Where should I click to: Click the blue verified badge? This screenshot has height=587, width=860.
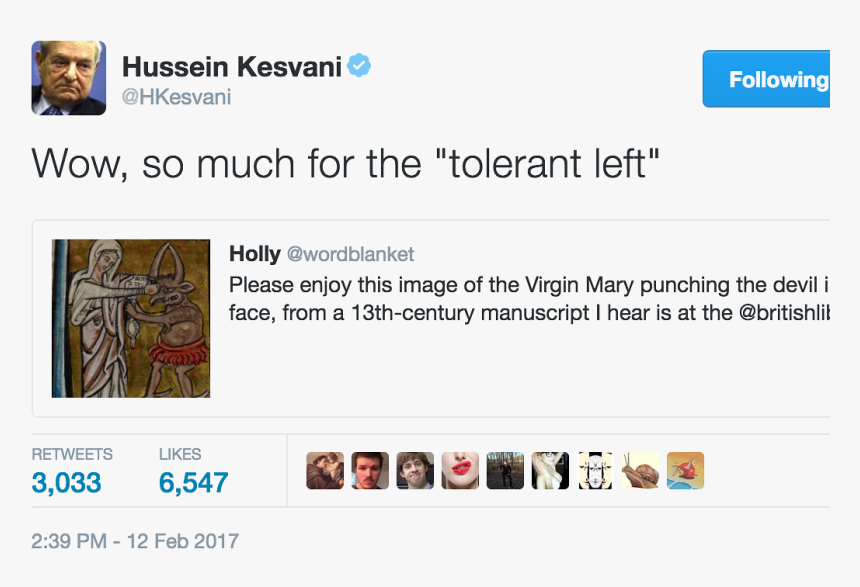click(x=359, y=66)
